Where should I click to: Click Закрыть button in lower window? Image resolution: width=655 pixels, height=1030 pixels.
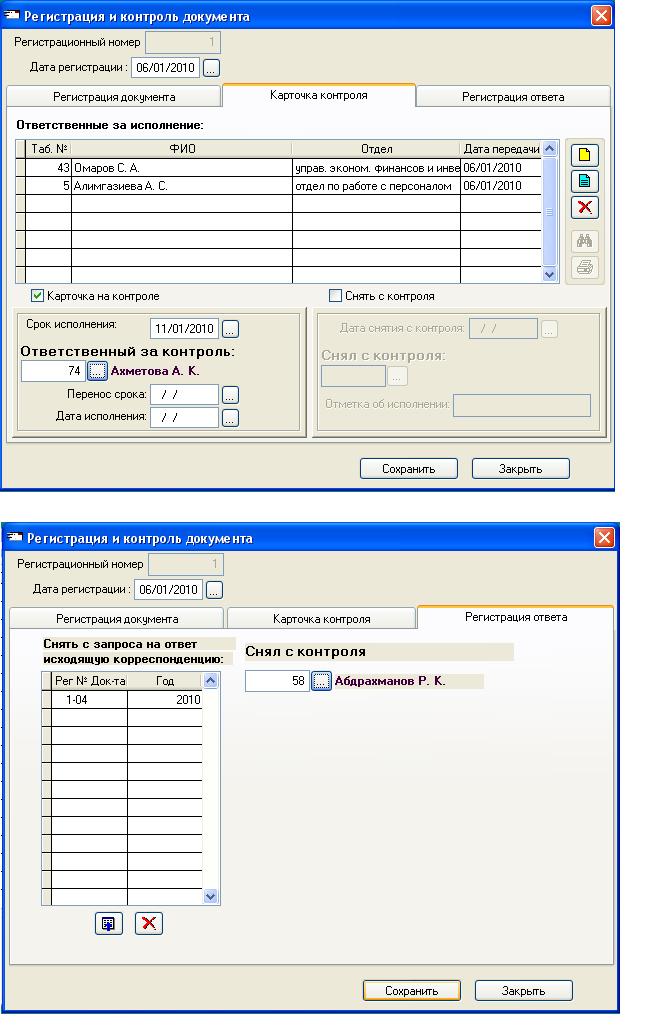(524, 991)
